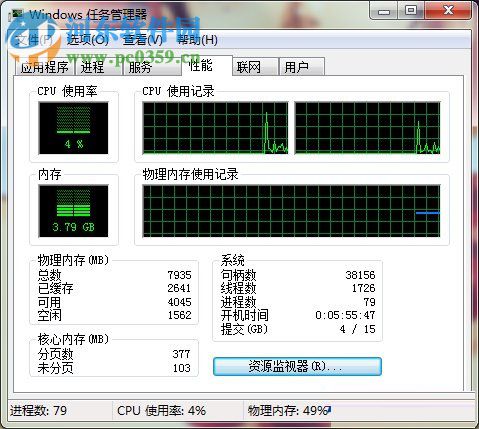479x429 pixels.
Task: Click the 提交(GB) value 4 / 15
Action: 357,329
